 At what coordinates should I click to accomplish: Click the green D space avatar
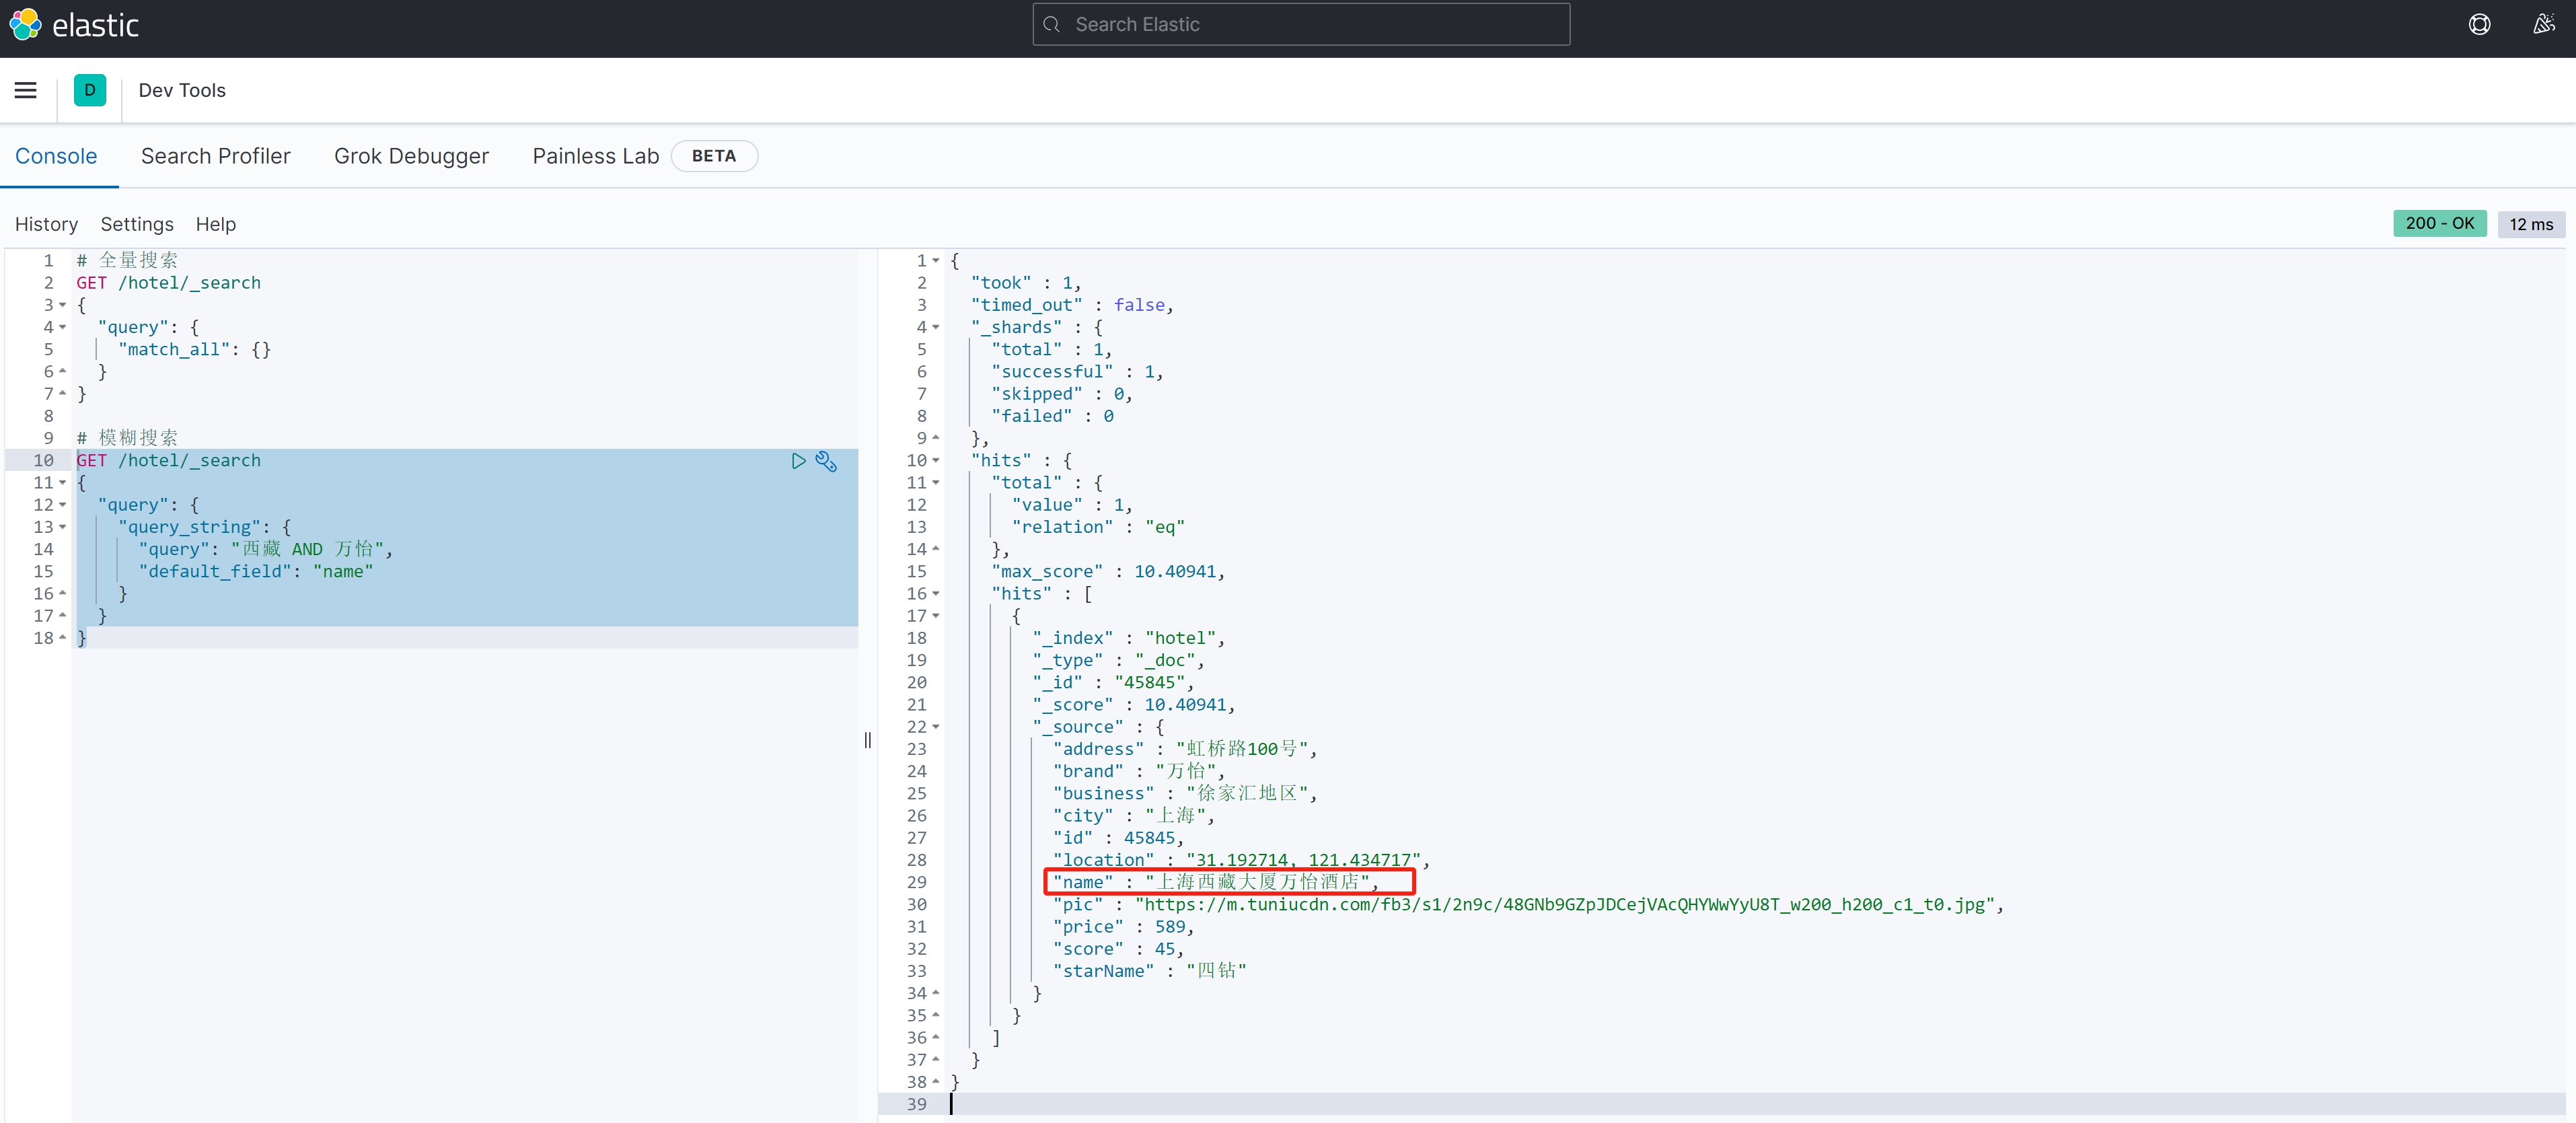click(90, 90)
